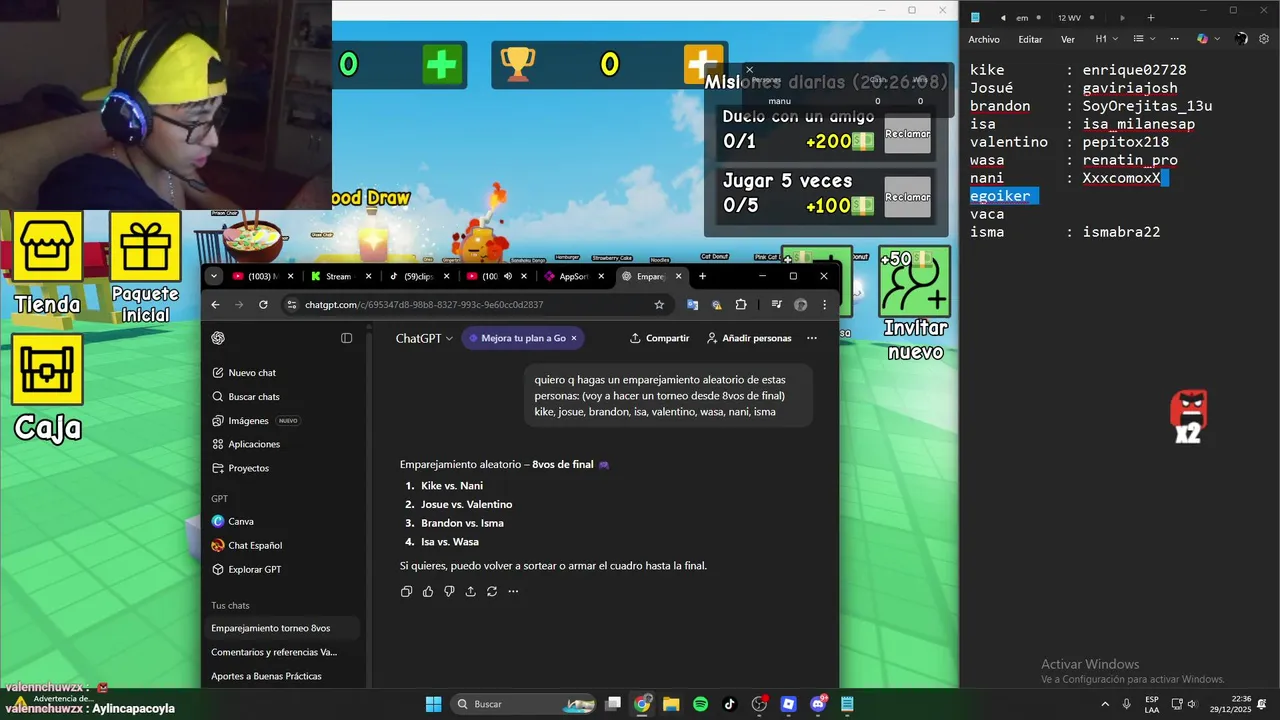1280x720 pixels.
Task: Open Aplicaciones in ChatGPT sidebar
Action: click(254, 444)
